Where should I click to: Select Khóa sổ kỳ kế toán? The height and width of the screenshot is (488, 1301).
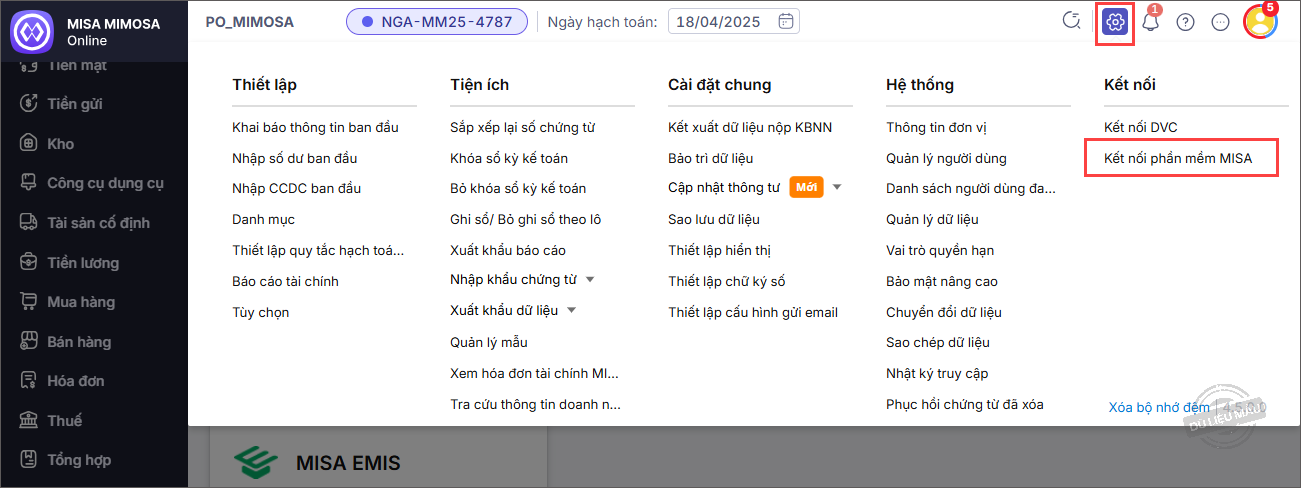(x=509, y=158)
